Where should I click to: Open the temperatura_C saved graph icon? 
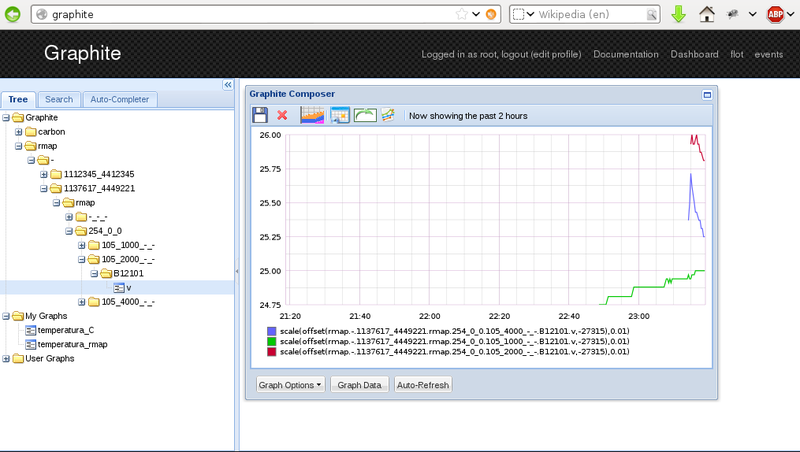point(31,331)
